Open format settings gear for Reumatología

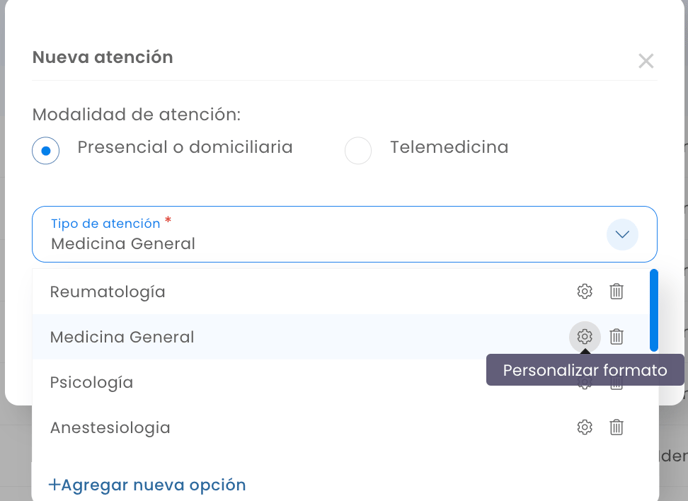584,291
